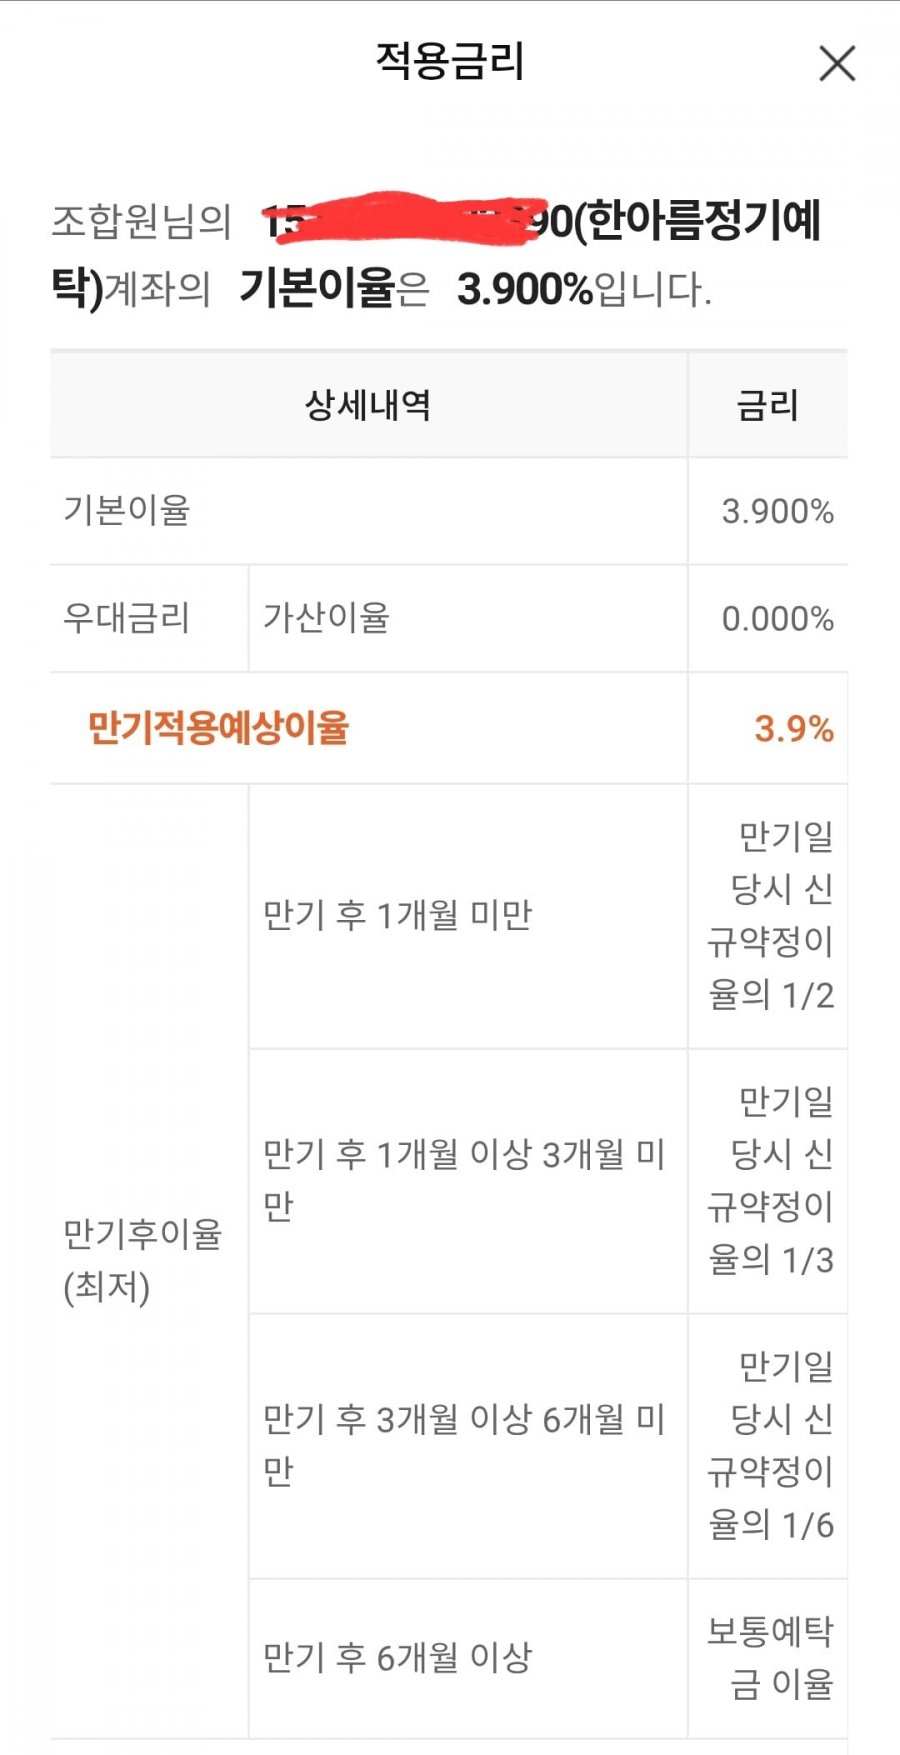Tap the 3.900% base rate value
Image resolution: width=900 pixels, height=1755 pixels.
(x=778, y=511)
